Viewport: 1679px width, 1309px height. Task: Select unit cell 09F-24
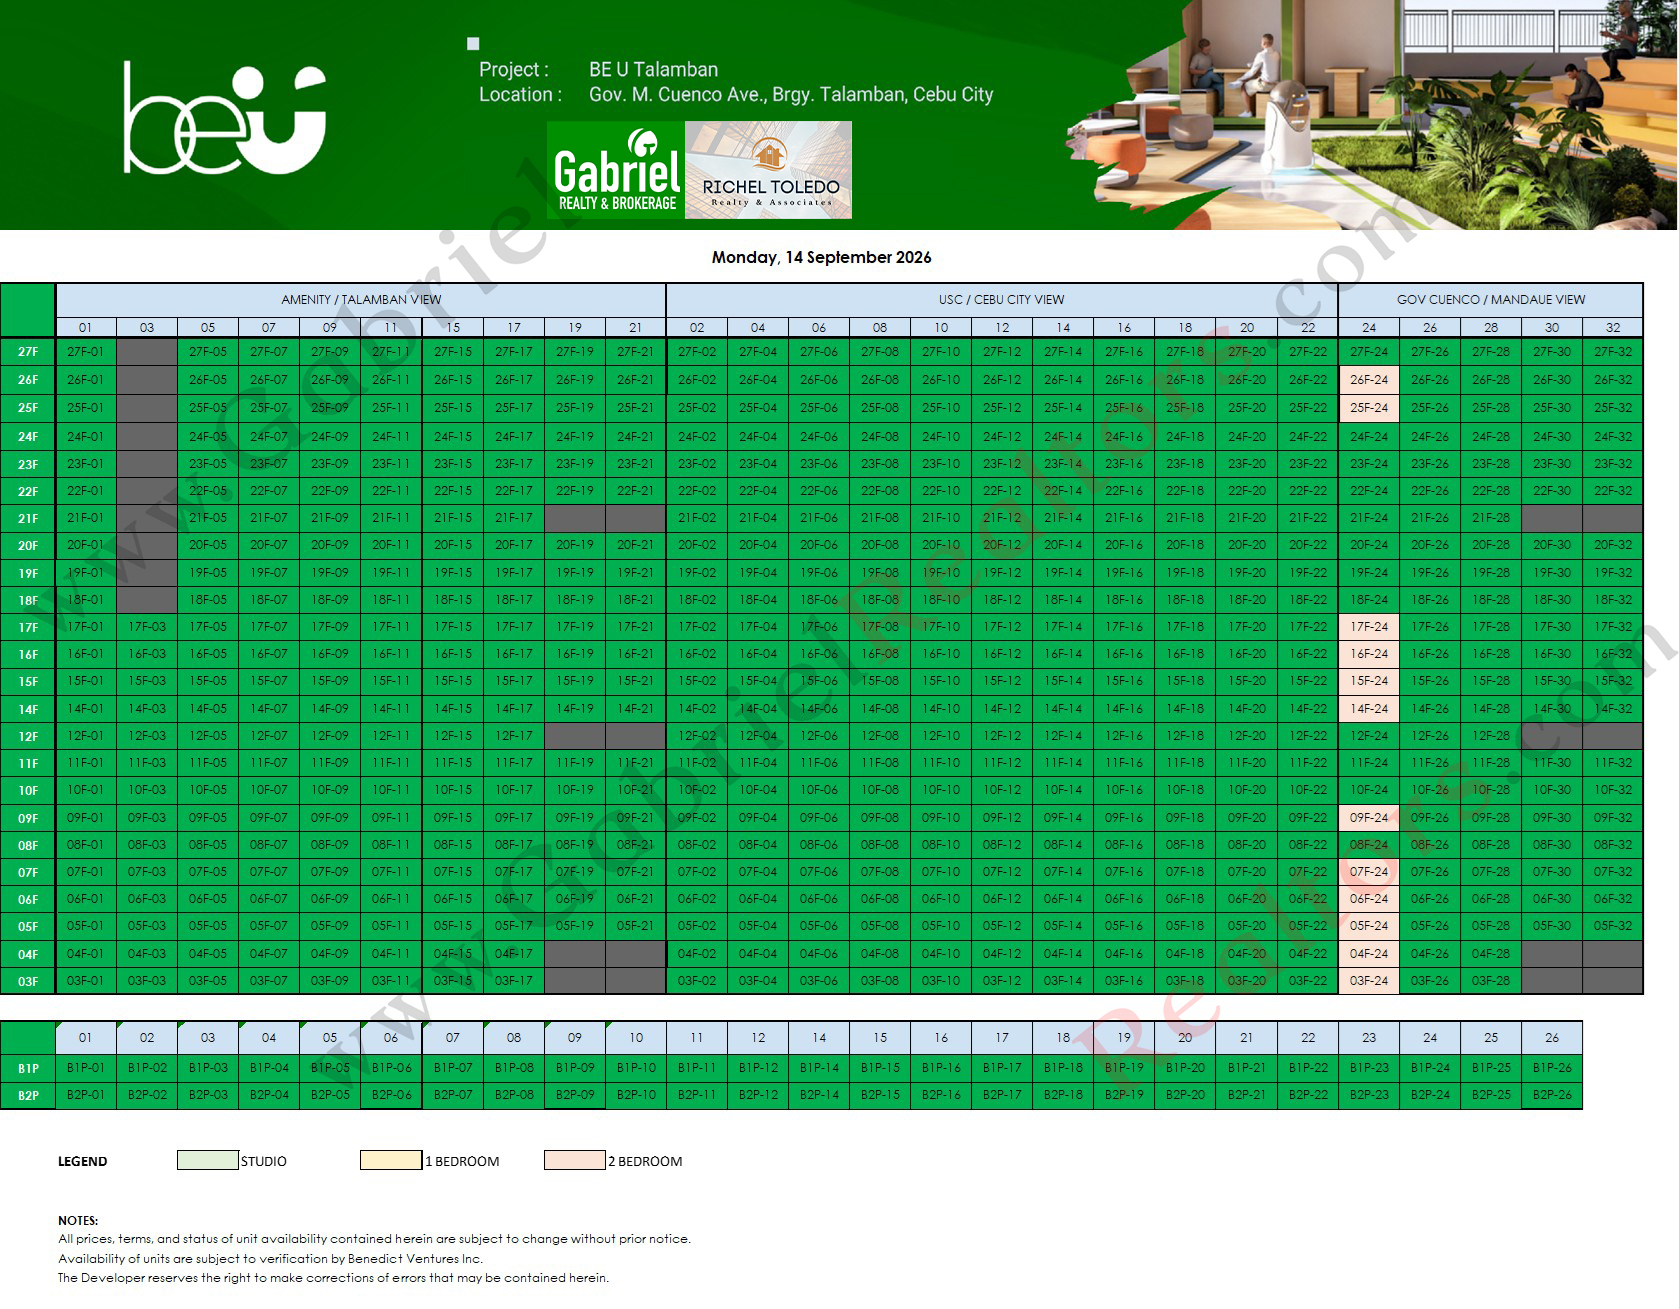(x=1368, y=818)
